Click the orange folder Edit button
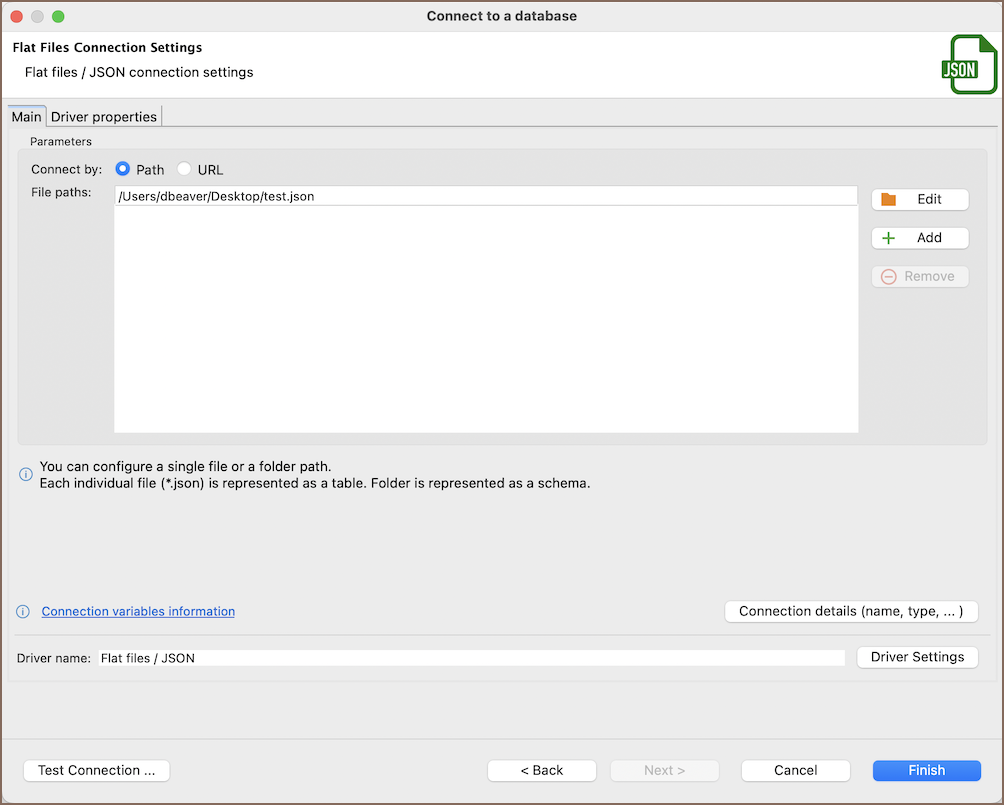 click(x=920, y=199)
